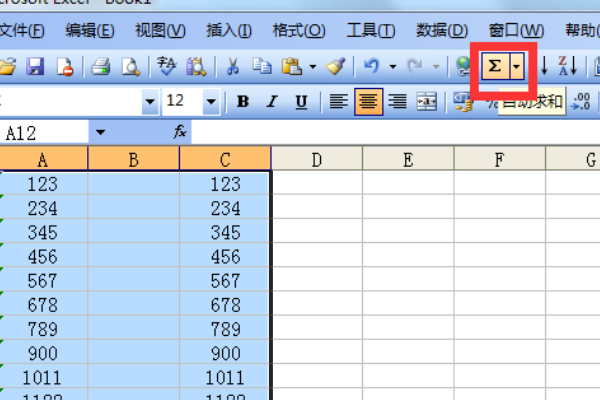Align text left

[x=339, y=102]
